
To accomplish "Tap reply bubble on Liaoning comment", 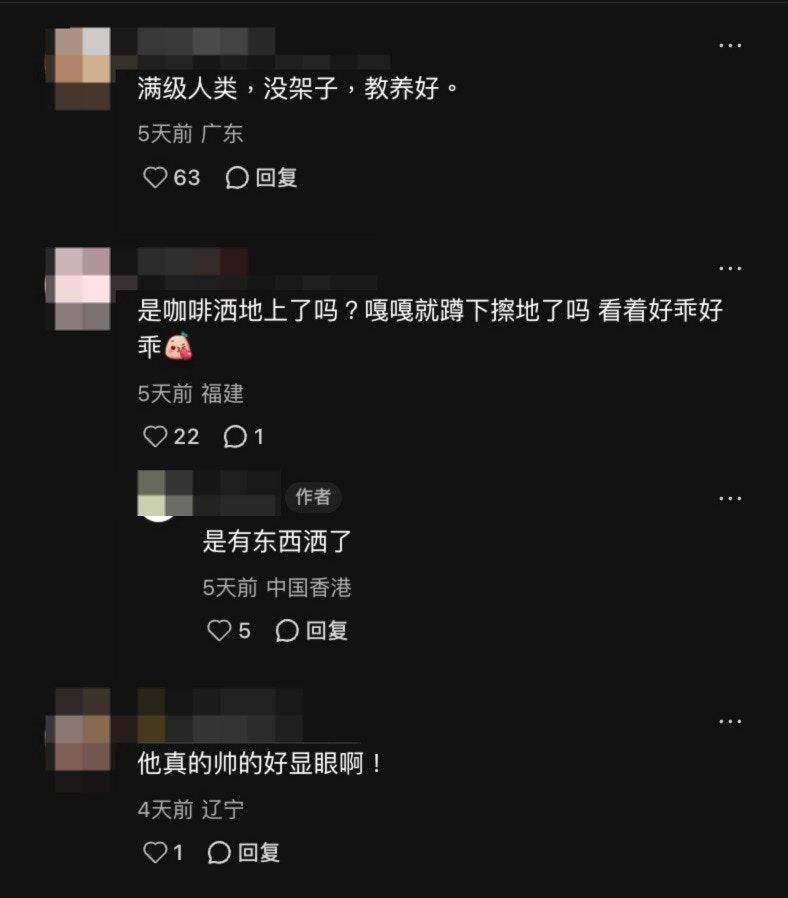I will [219, 852].
